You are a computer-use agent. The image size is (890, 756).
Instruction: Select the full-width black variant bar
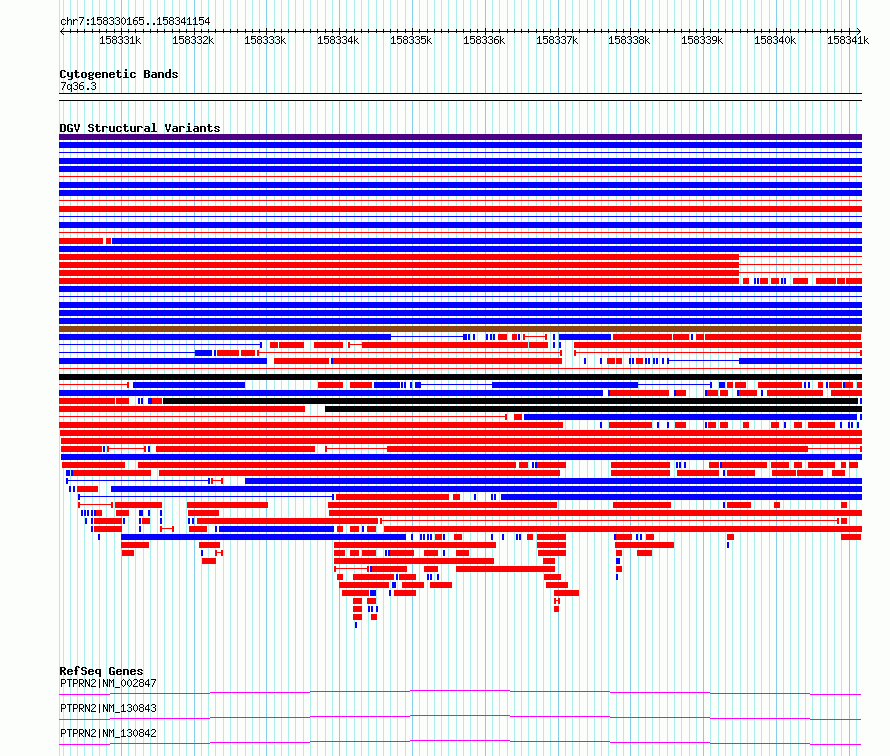(460, 377)
